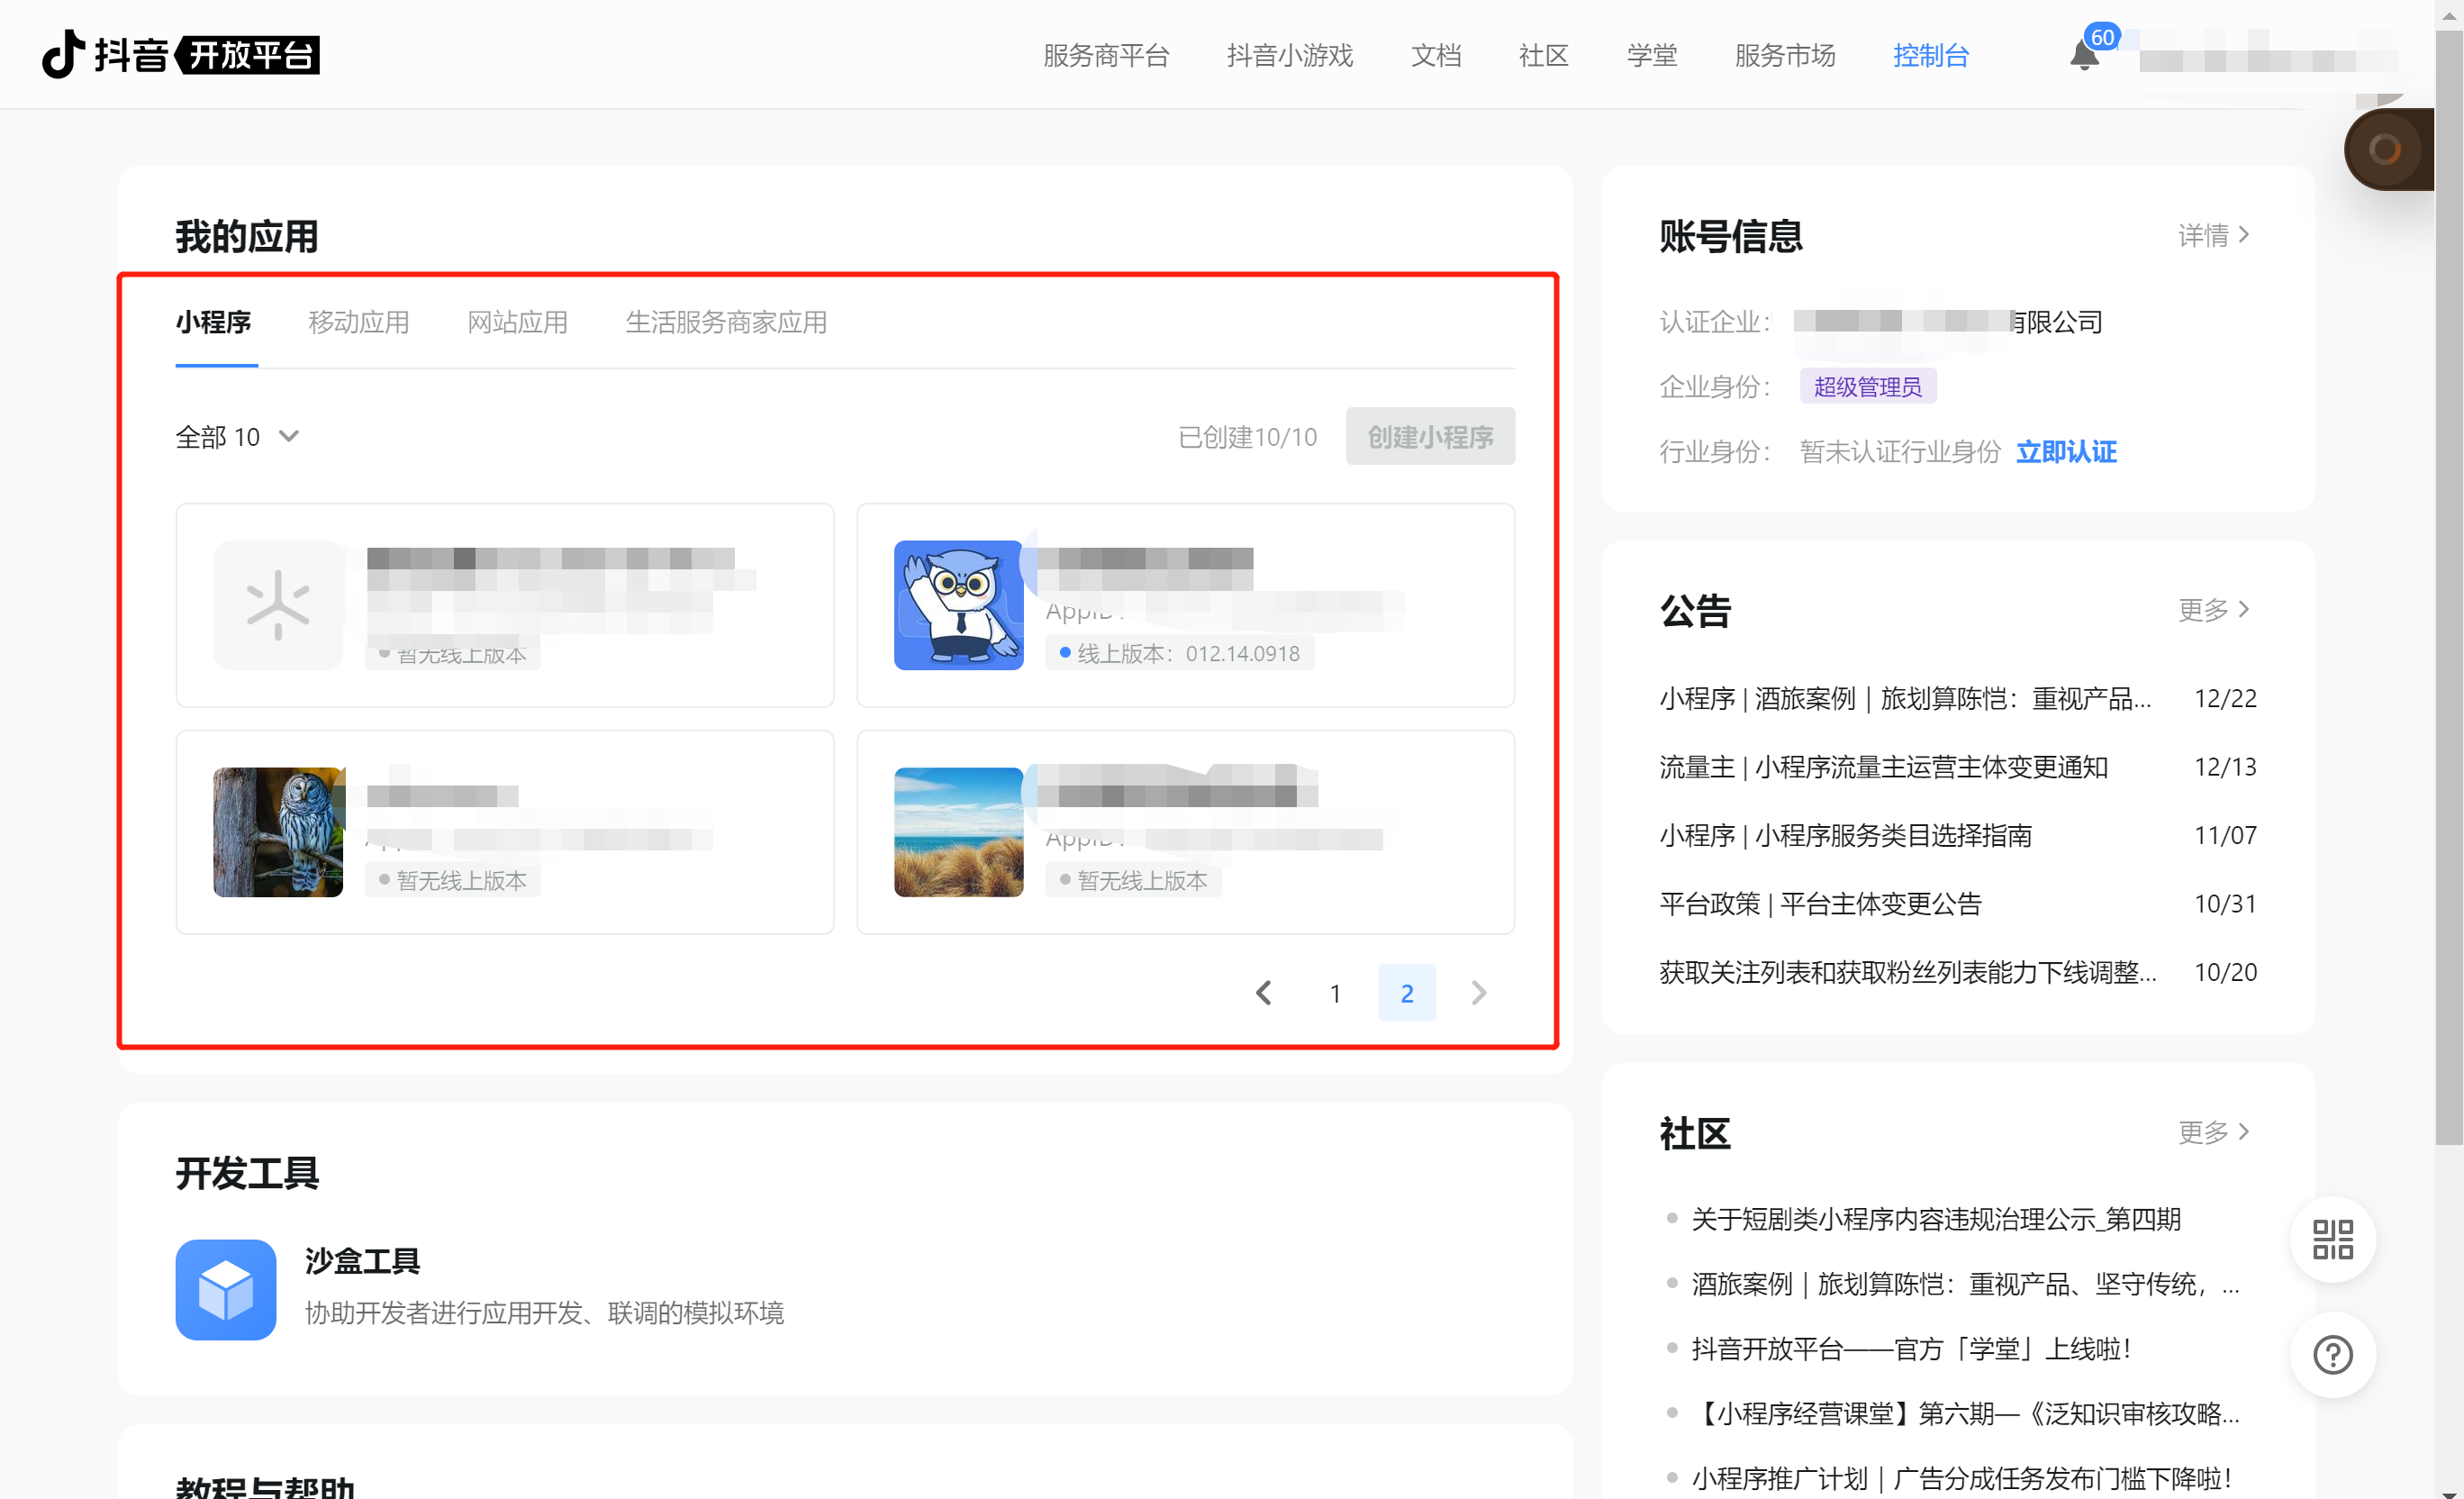The image size is (2464, 1499).
Task: Open announcement 平台主体变更公告
Action: click(1821, 903)
